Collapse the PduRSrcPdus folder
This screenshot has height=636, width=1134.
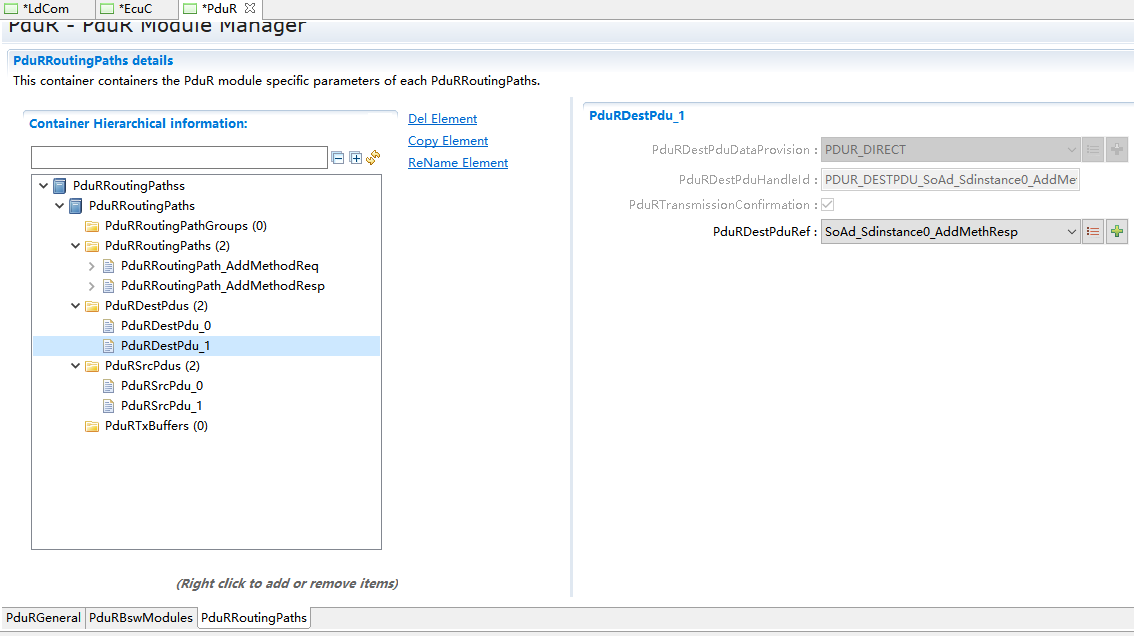(x=76, y=366)
